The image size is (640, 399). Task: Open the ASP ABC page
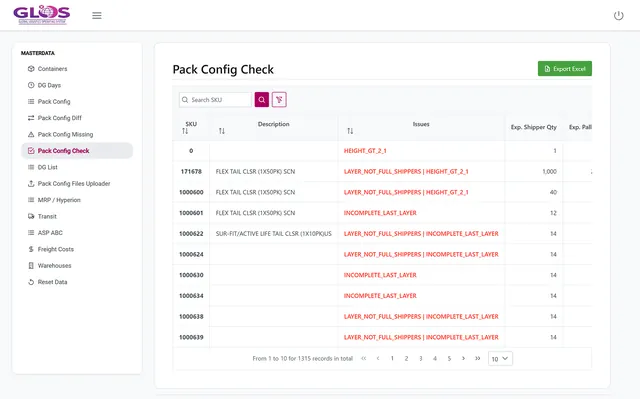click(x=50, y=233)
